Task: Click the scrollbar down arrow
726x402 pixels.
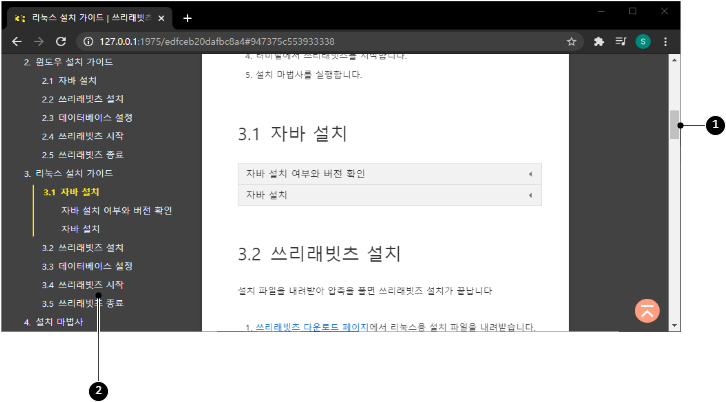Action: coord(674,326)
